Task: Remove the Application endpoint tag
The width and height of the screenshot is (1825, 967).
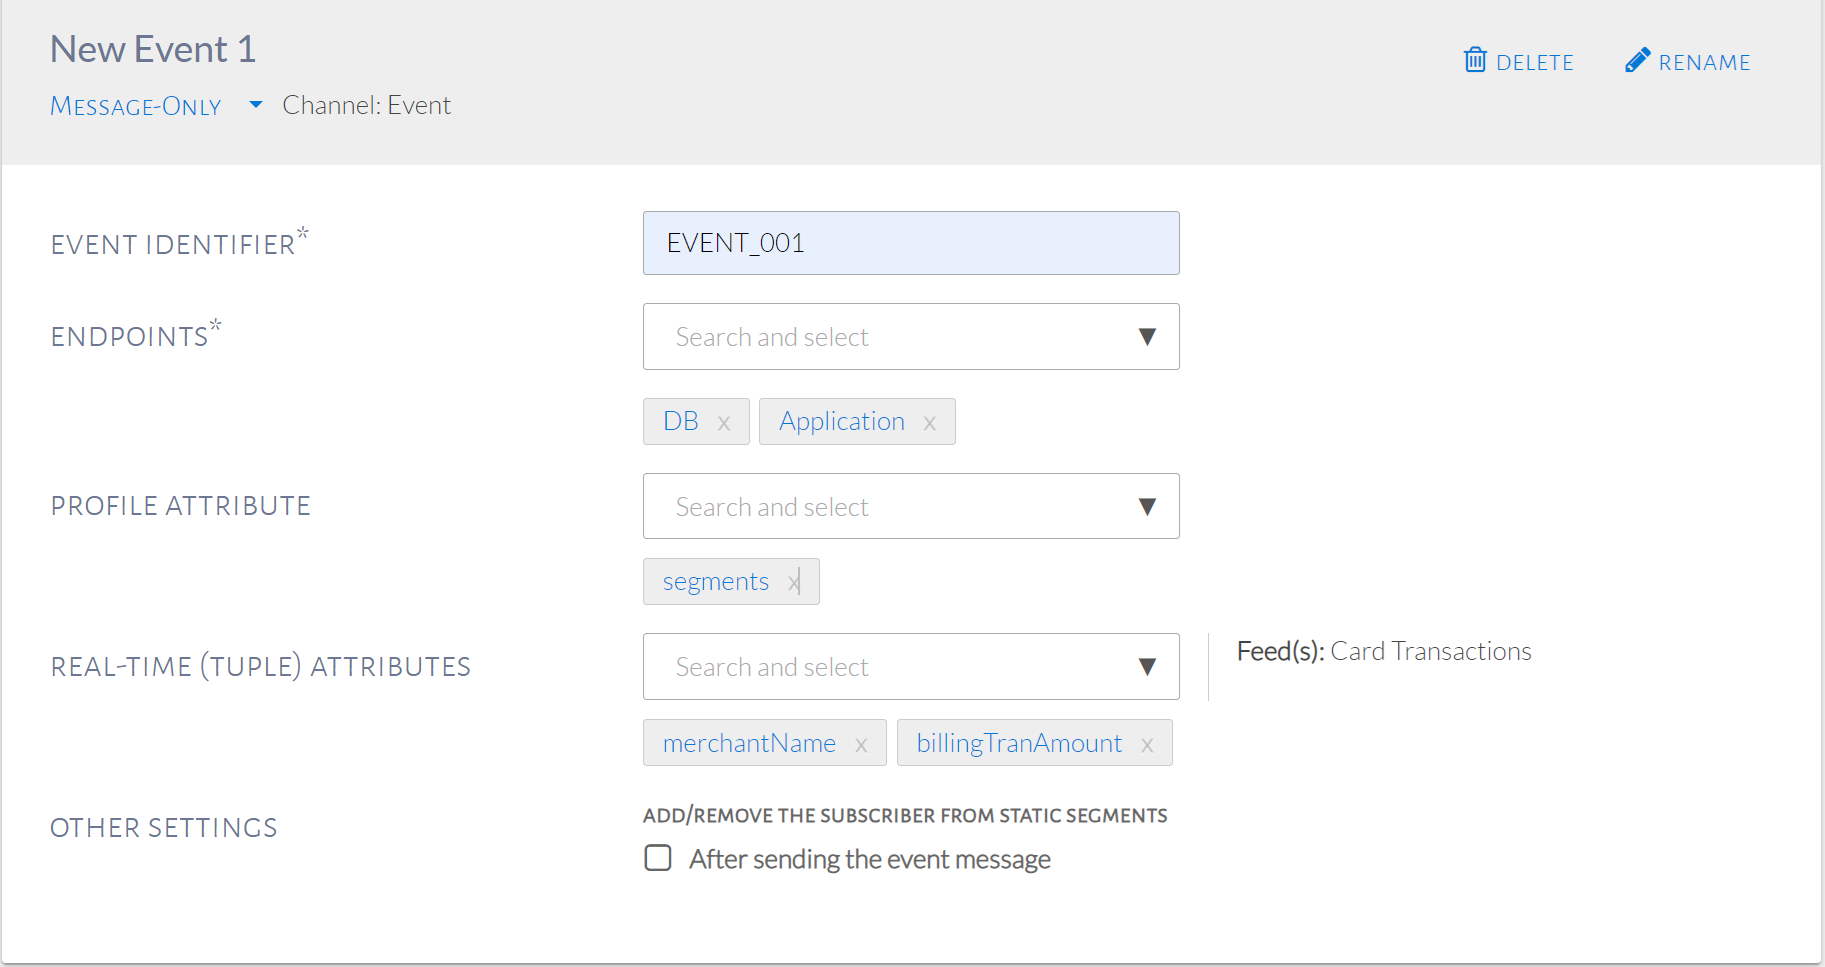Action: click(x=930, y=423)
